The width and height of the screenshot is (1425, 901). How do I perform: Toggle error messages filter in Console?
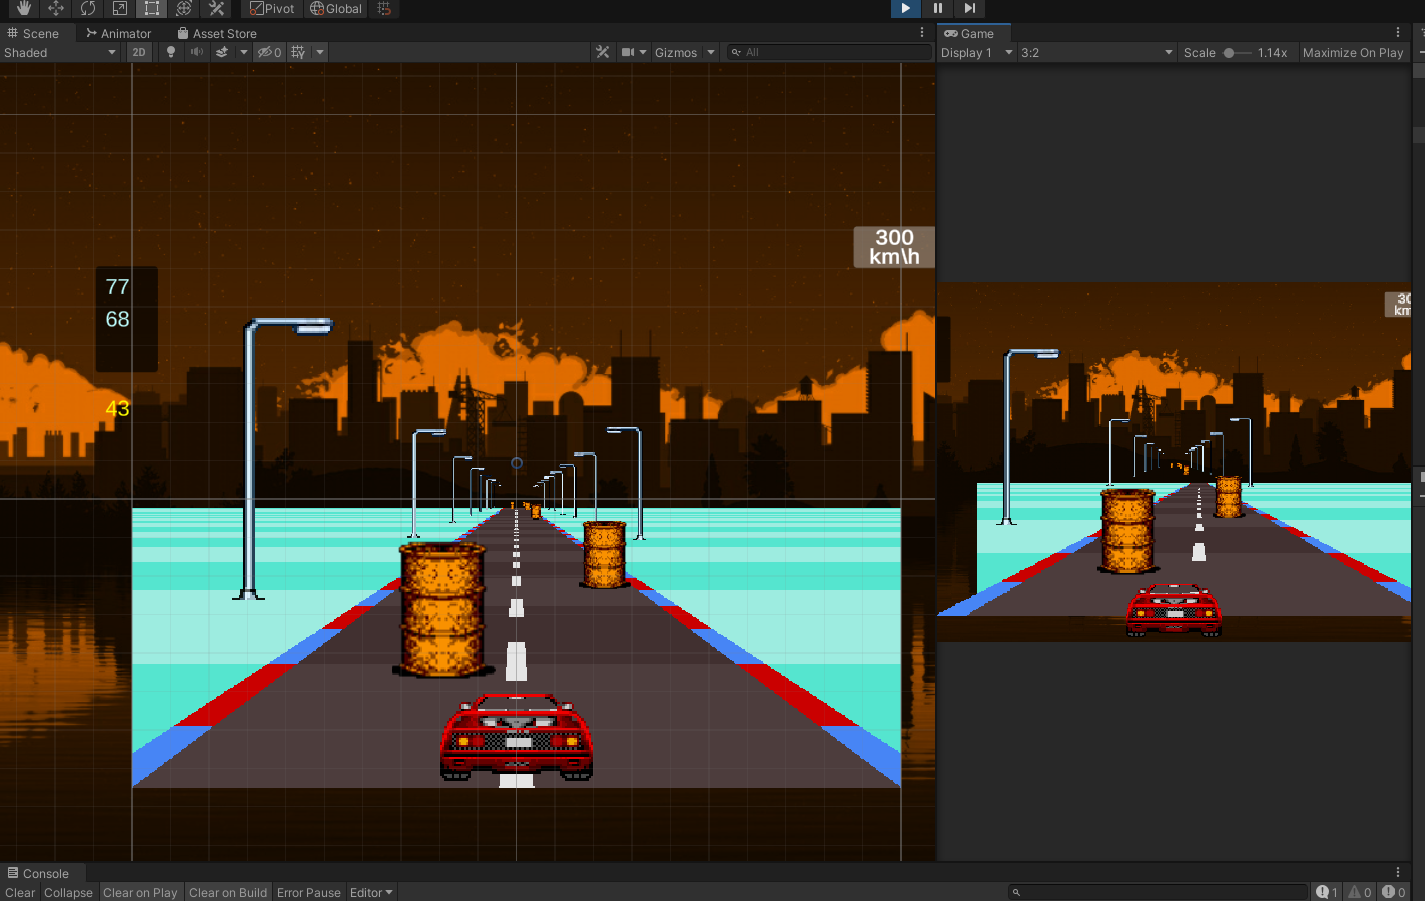point(1394,892)
